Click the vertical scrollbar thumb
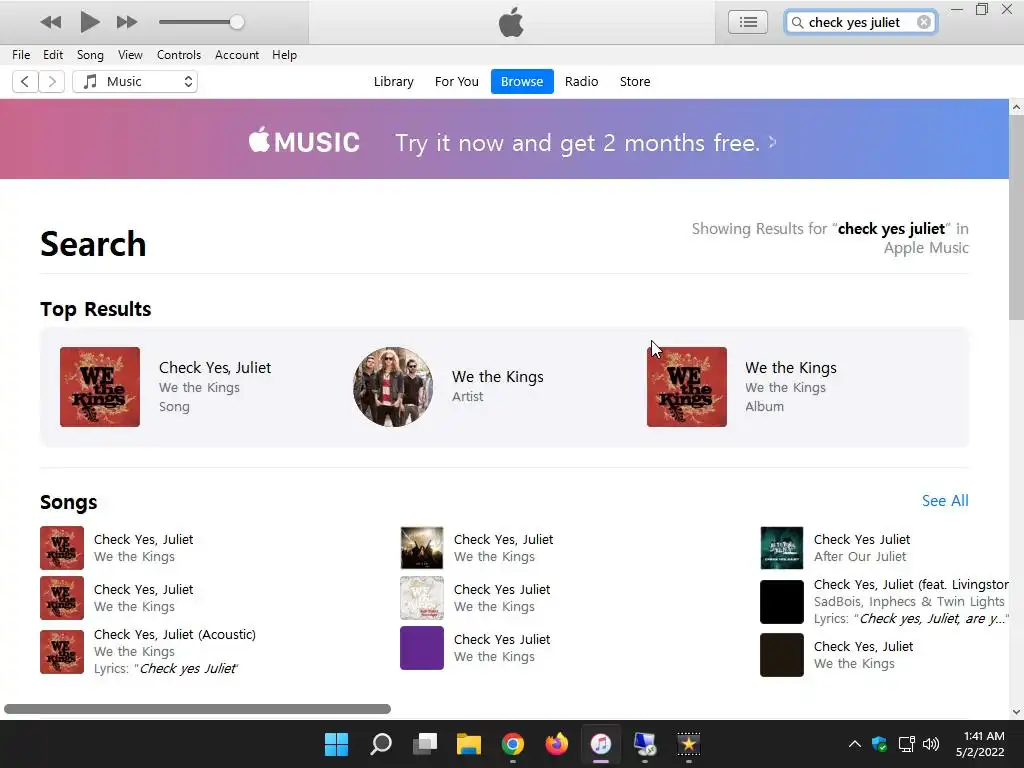1024x768 pixels. coord(1016,217)
